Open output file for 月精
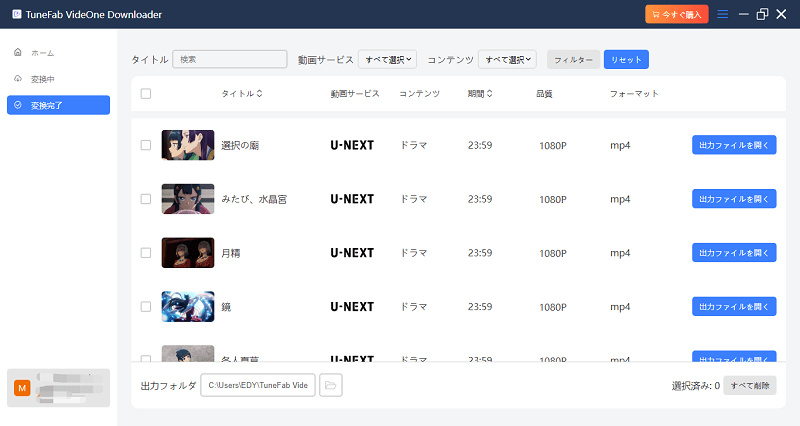This screenshot has width=800, height=426. [734, 253]
